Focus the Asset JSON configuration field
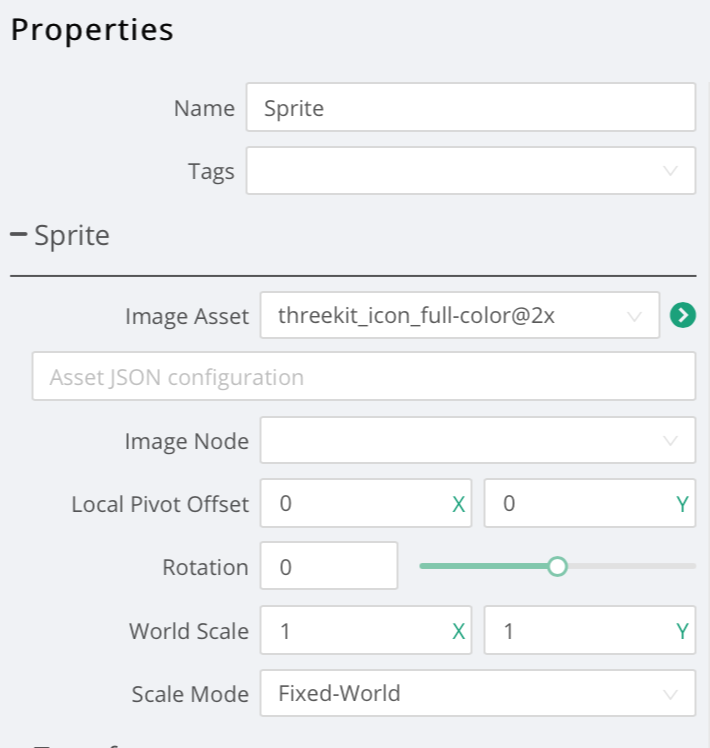710x748 pixels. click(x=363, y=377)
